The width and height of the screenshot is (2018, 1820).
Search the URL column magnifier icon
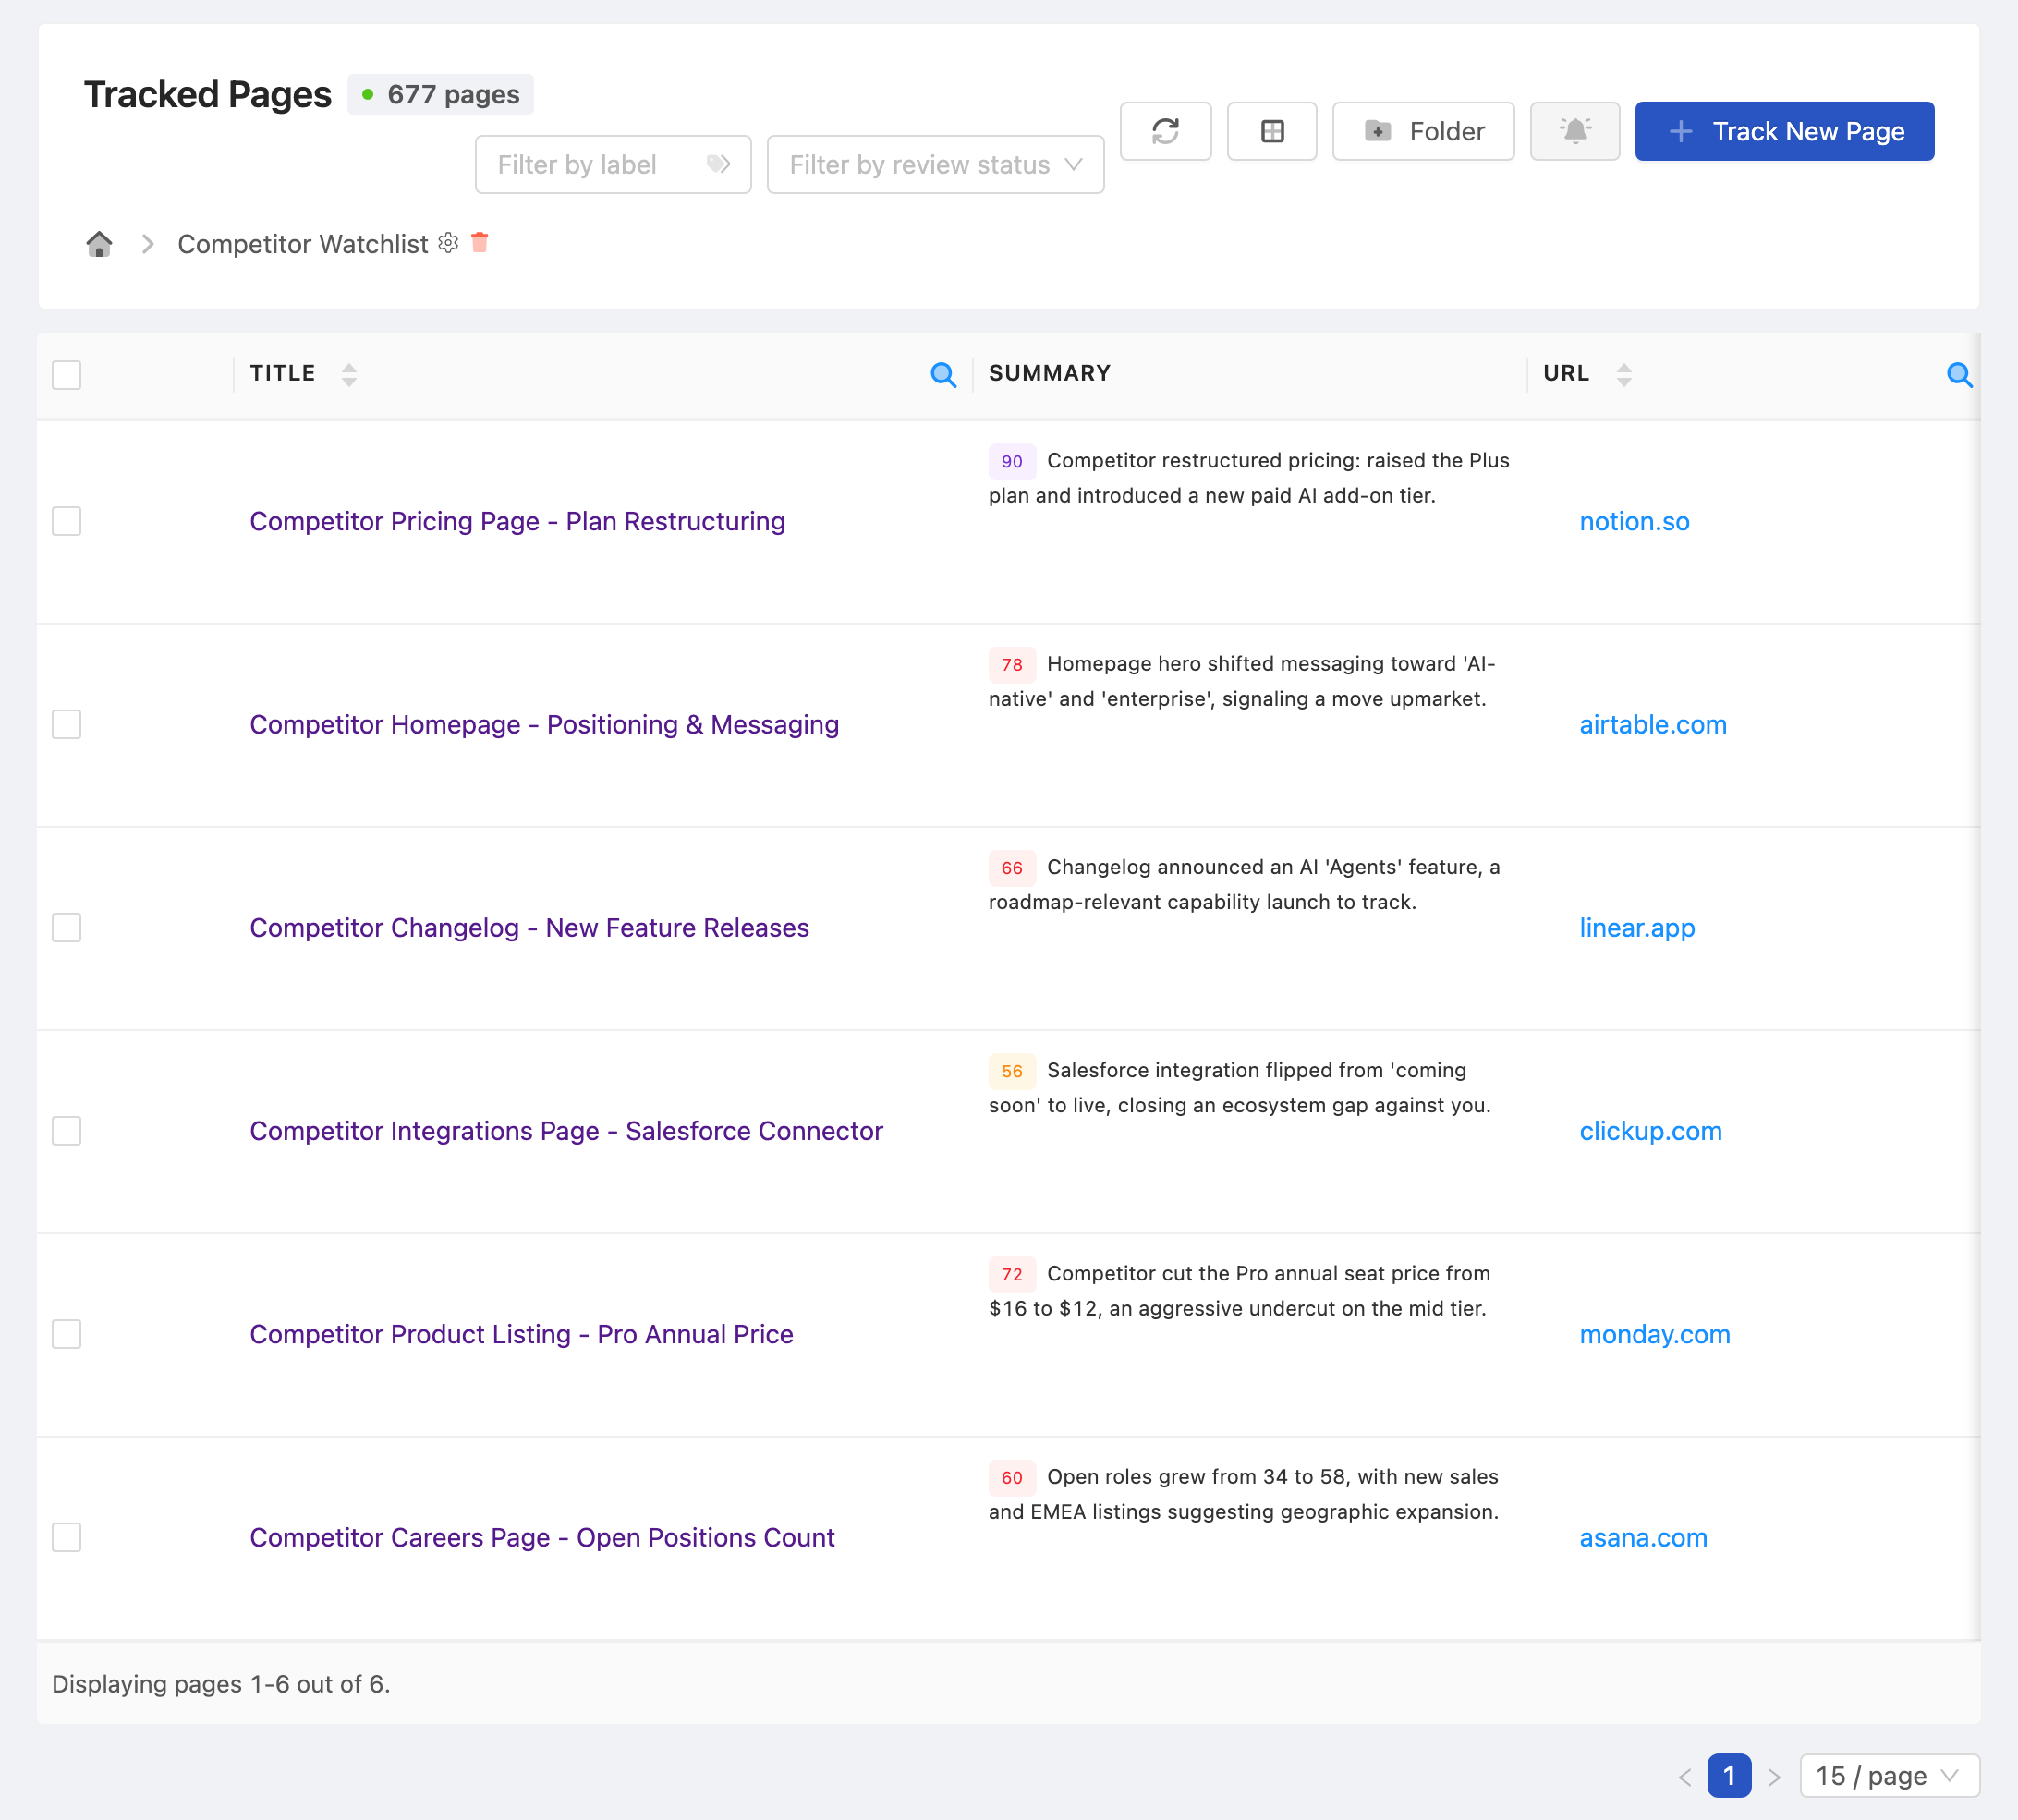1959,375
